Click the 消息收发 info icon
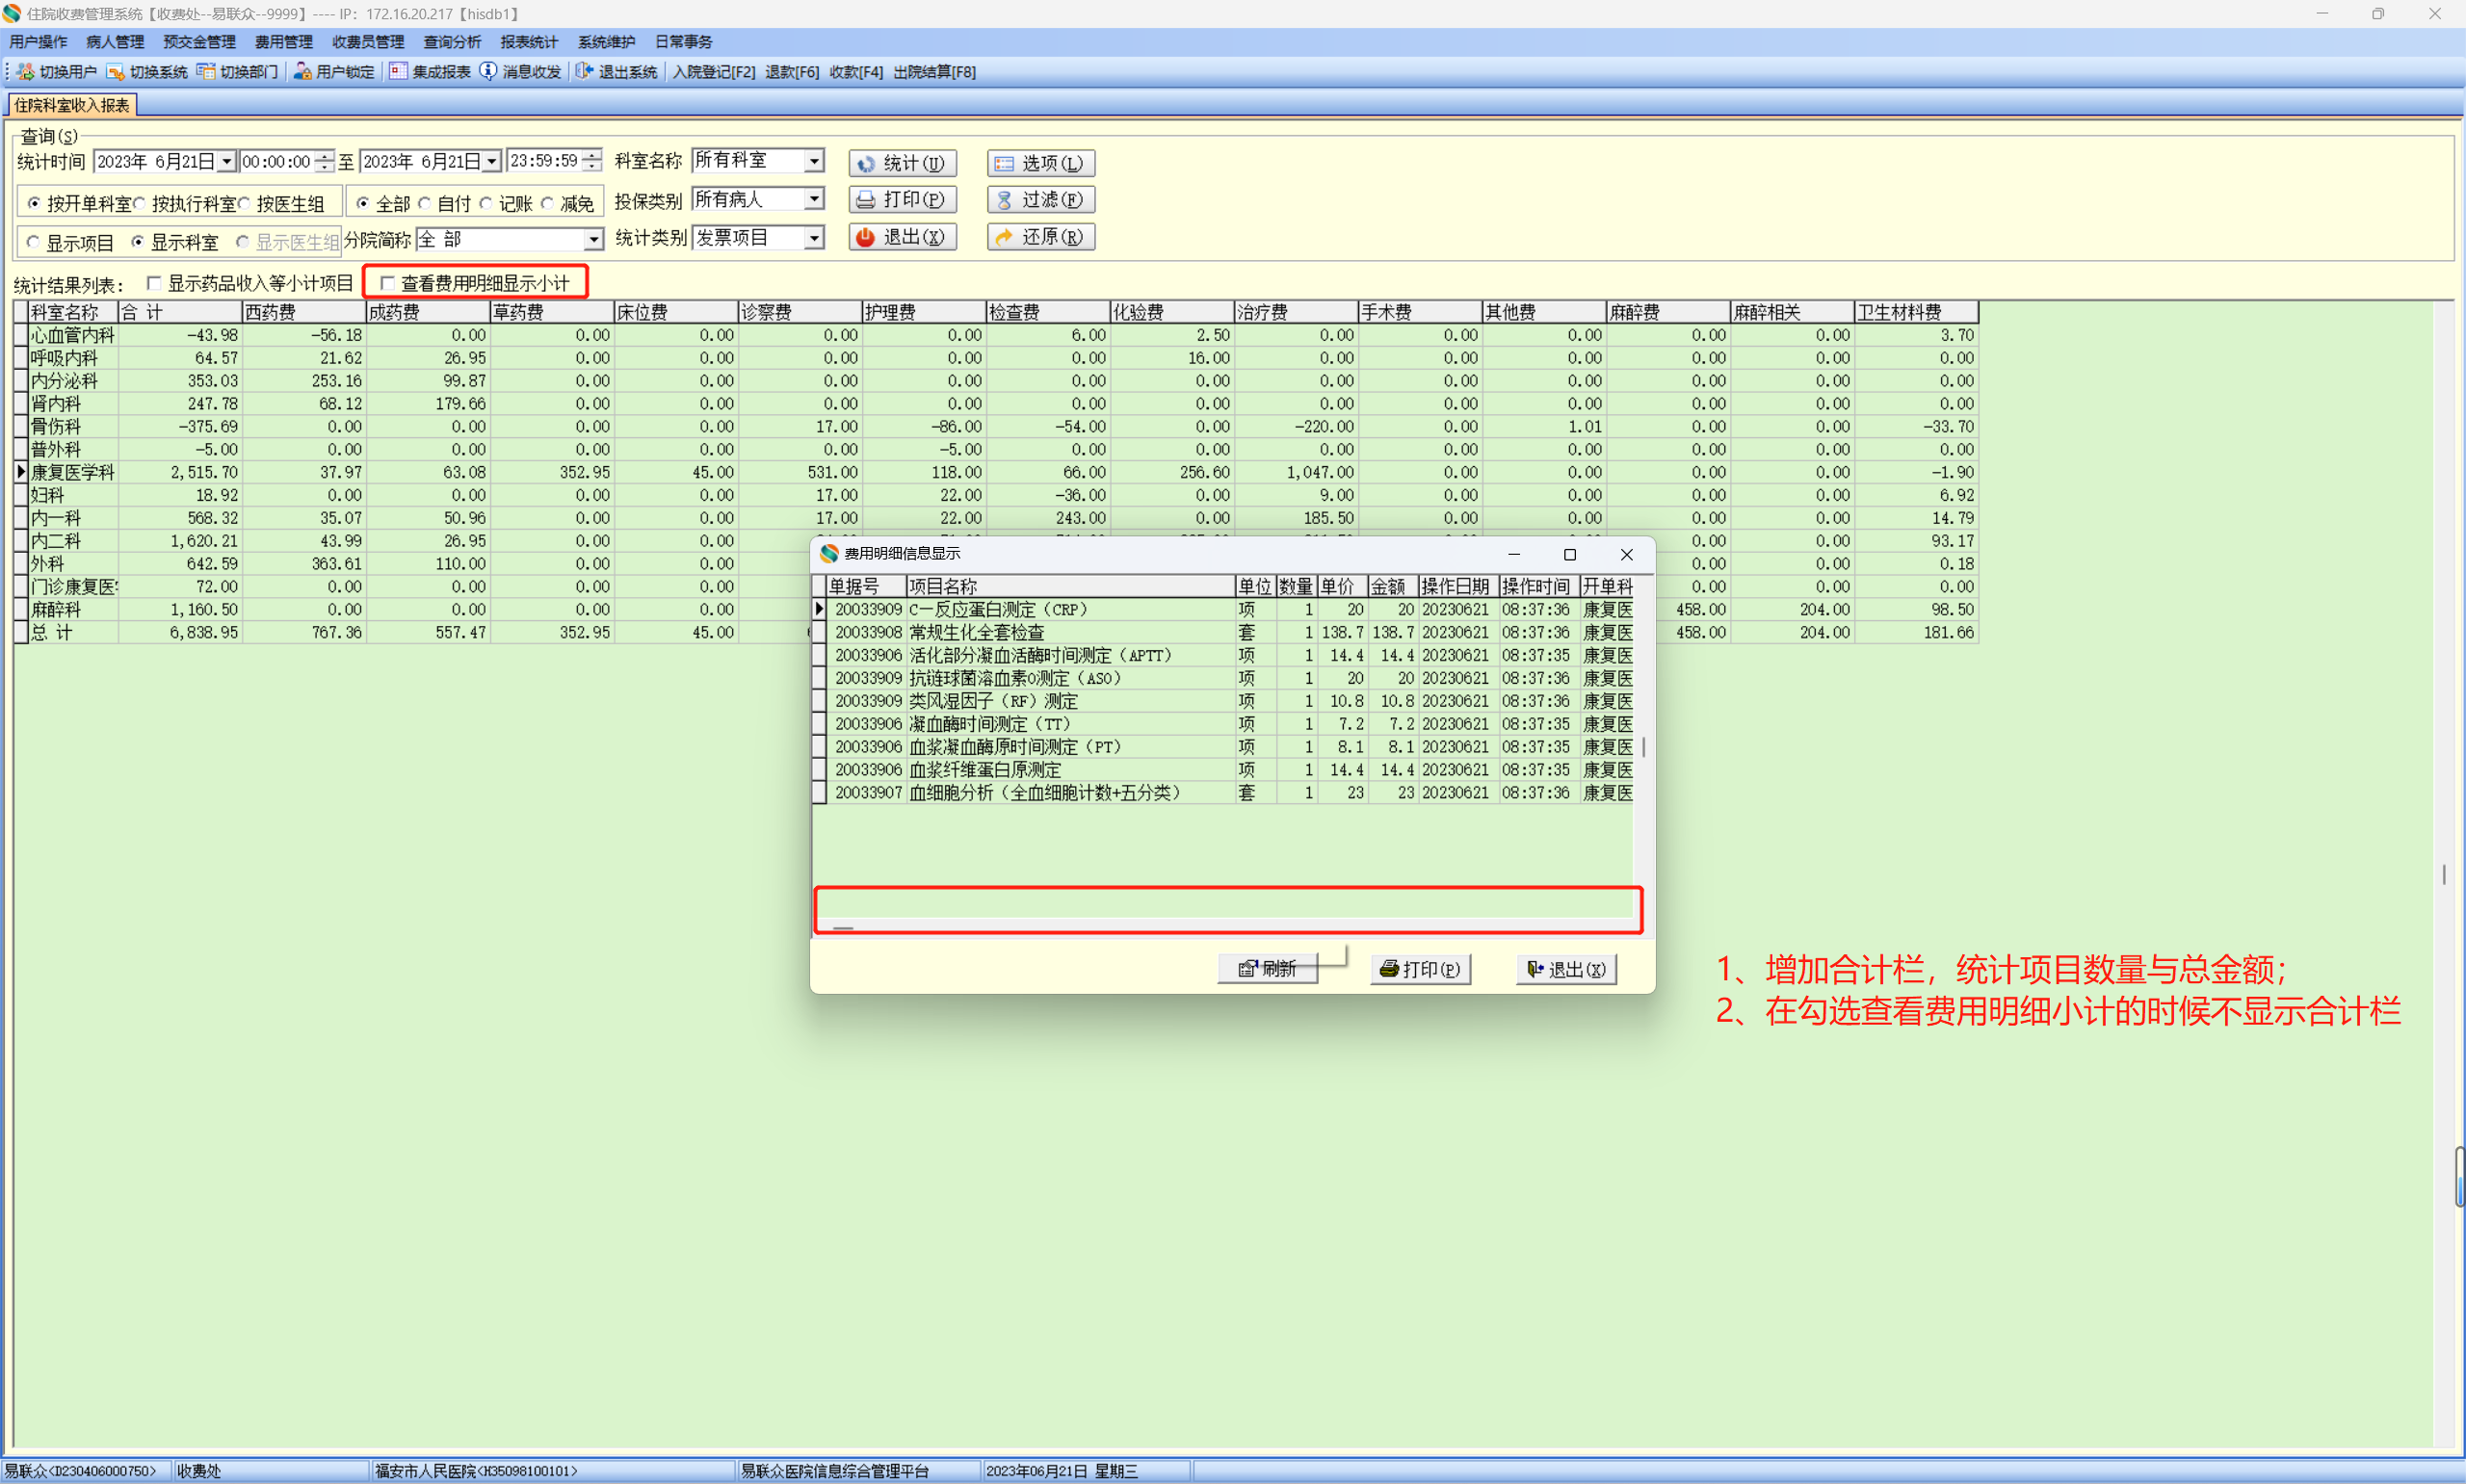 488,72
